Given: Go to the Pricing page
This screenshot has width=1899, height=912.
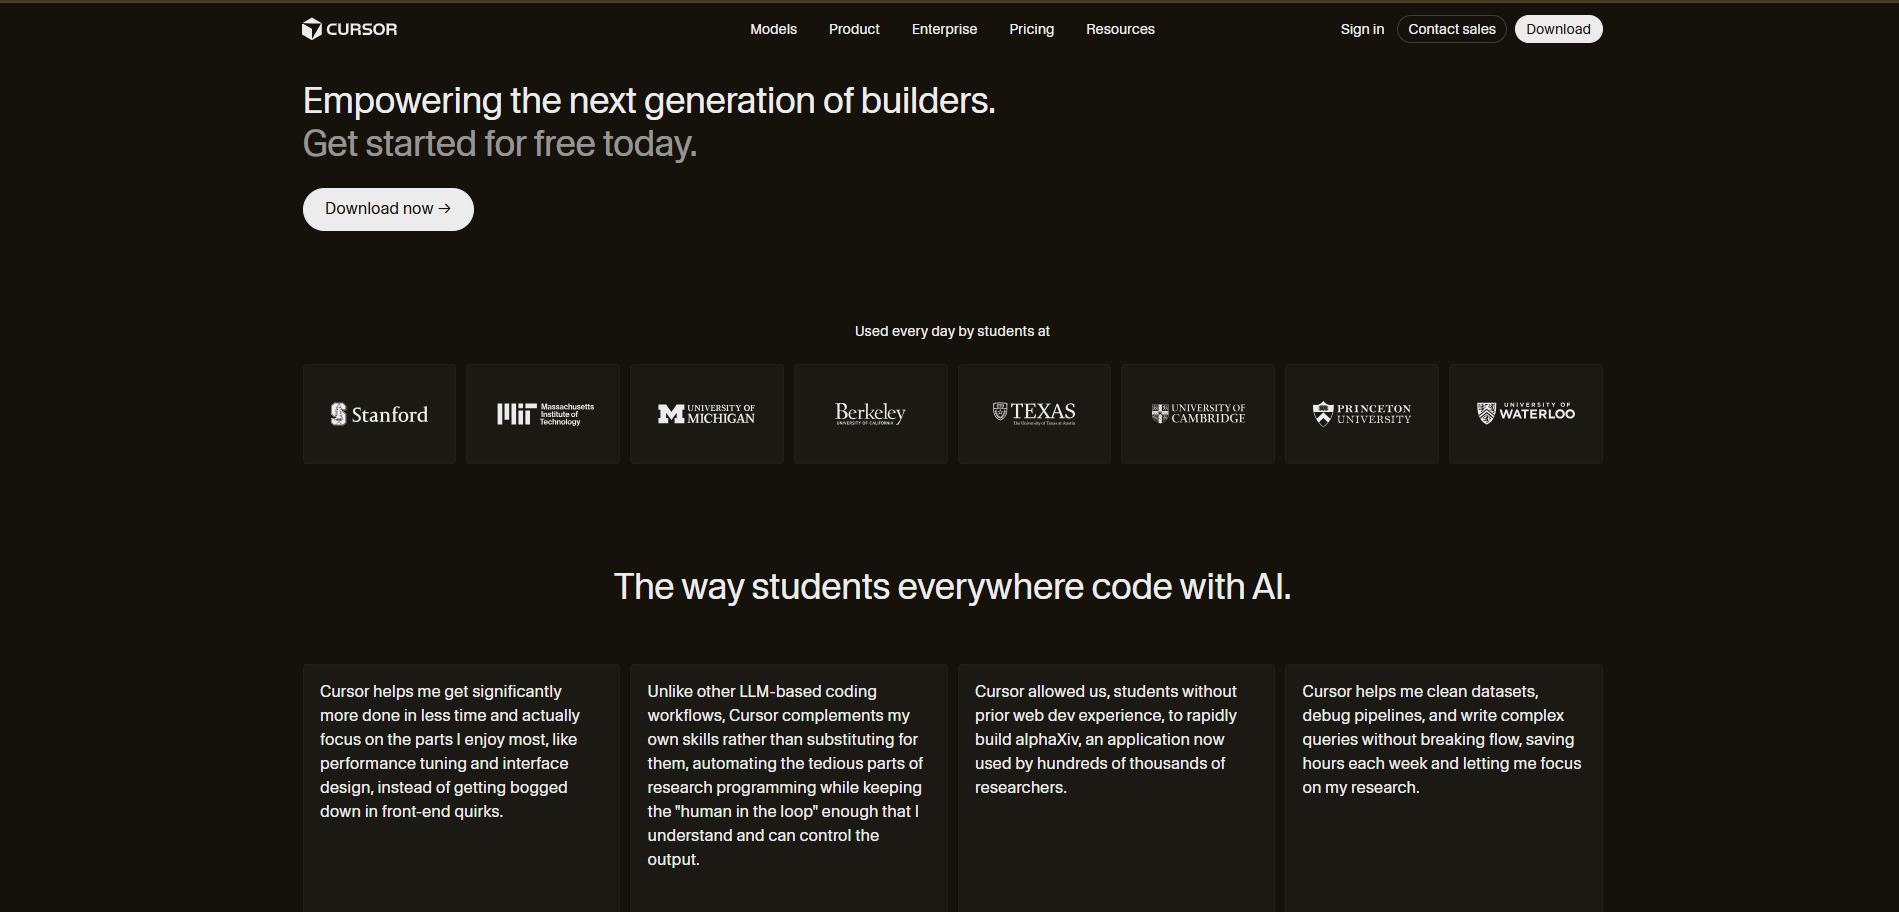Looking at the screenshot, I should click(x=1031, y=29).
